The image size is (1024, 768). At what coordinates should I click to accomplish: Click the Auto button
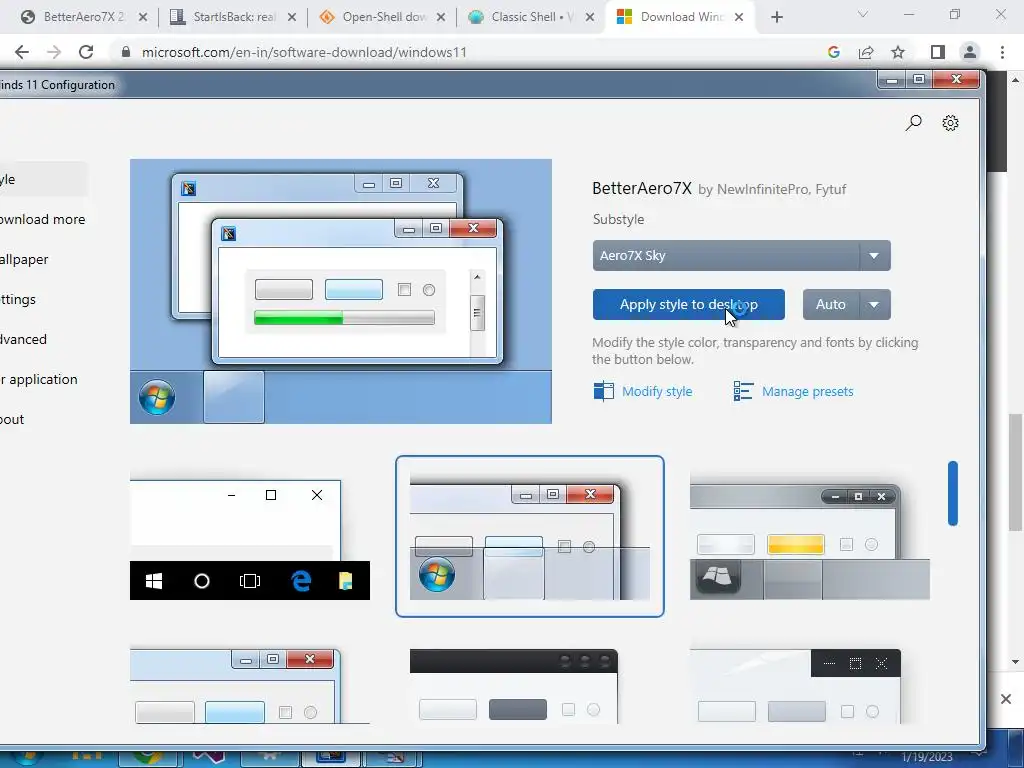pyautogui.click(x=831, y=304)
